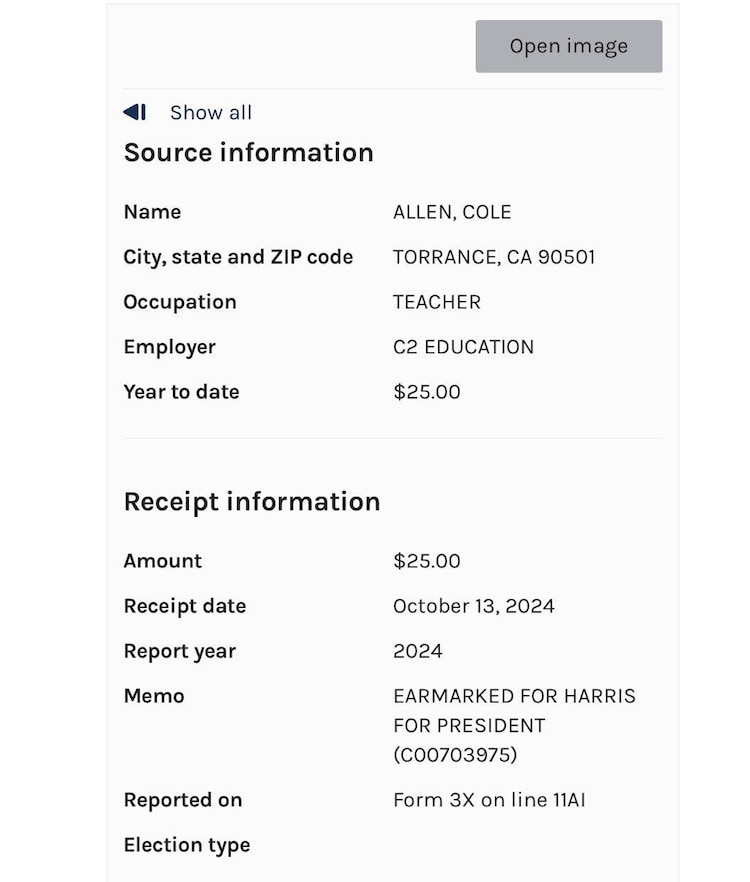The image size is (750, 882).
Task: Click the report year value 2024
Action: [x=417, y=651]
